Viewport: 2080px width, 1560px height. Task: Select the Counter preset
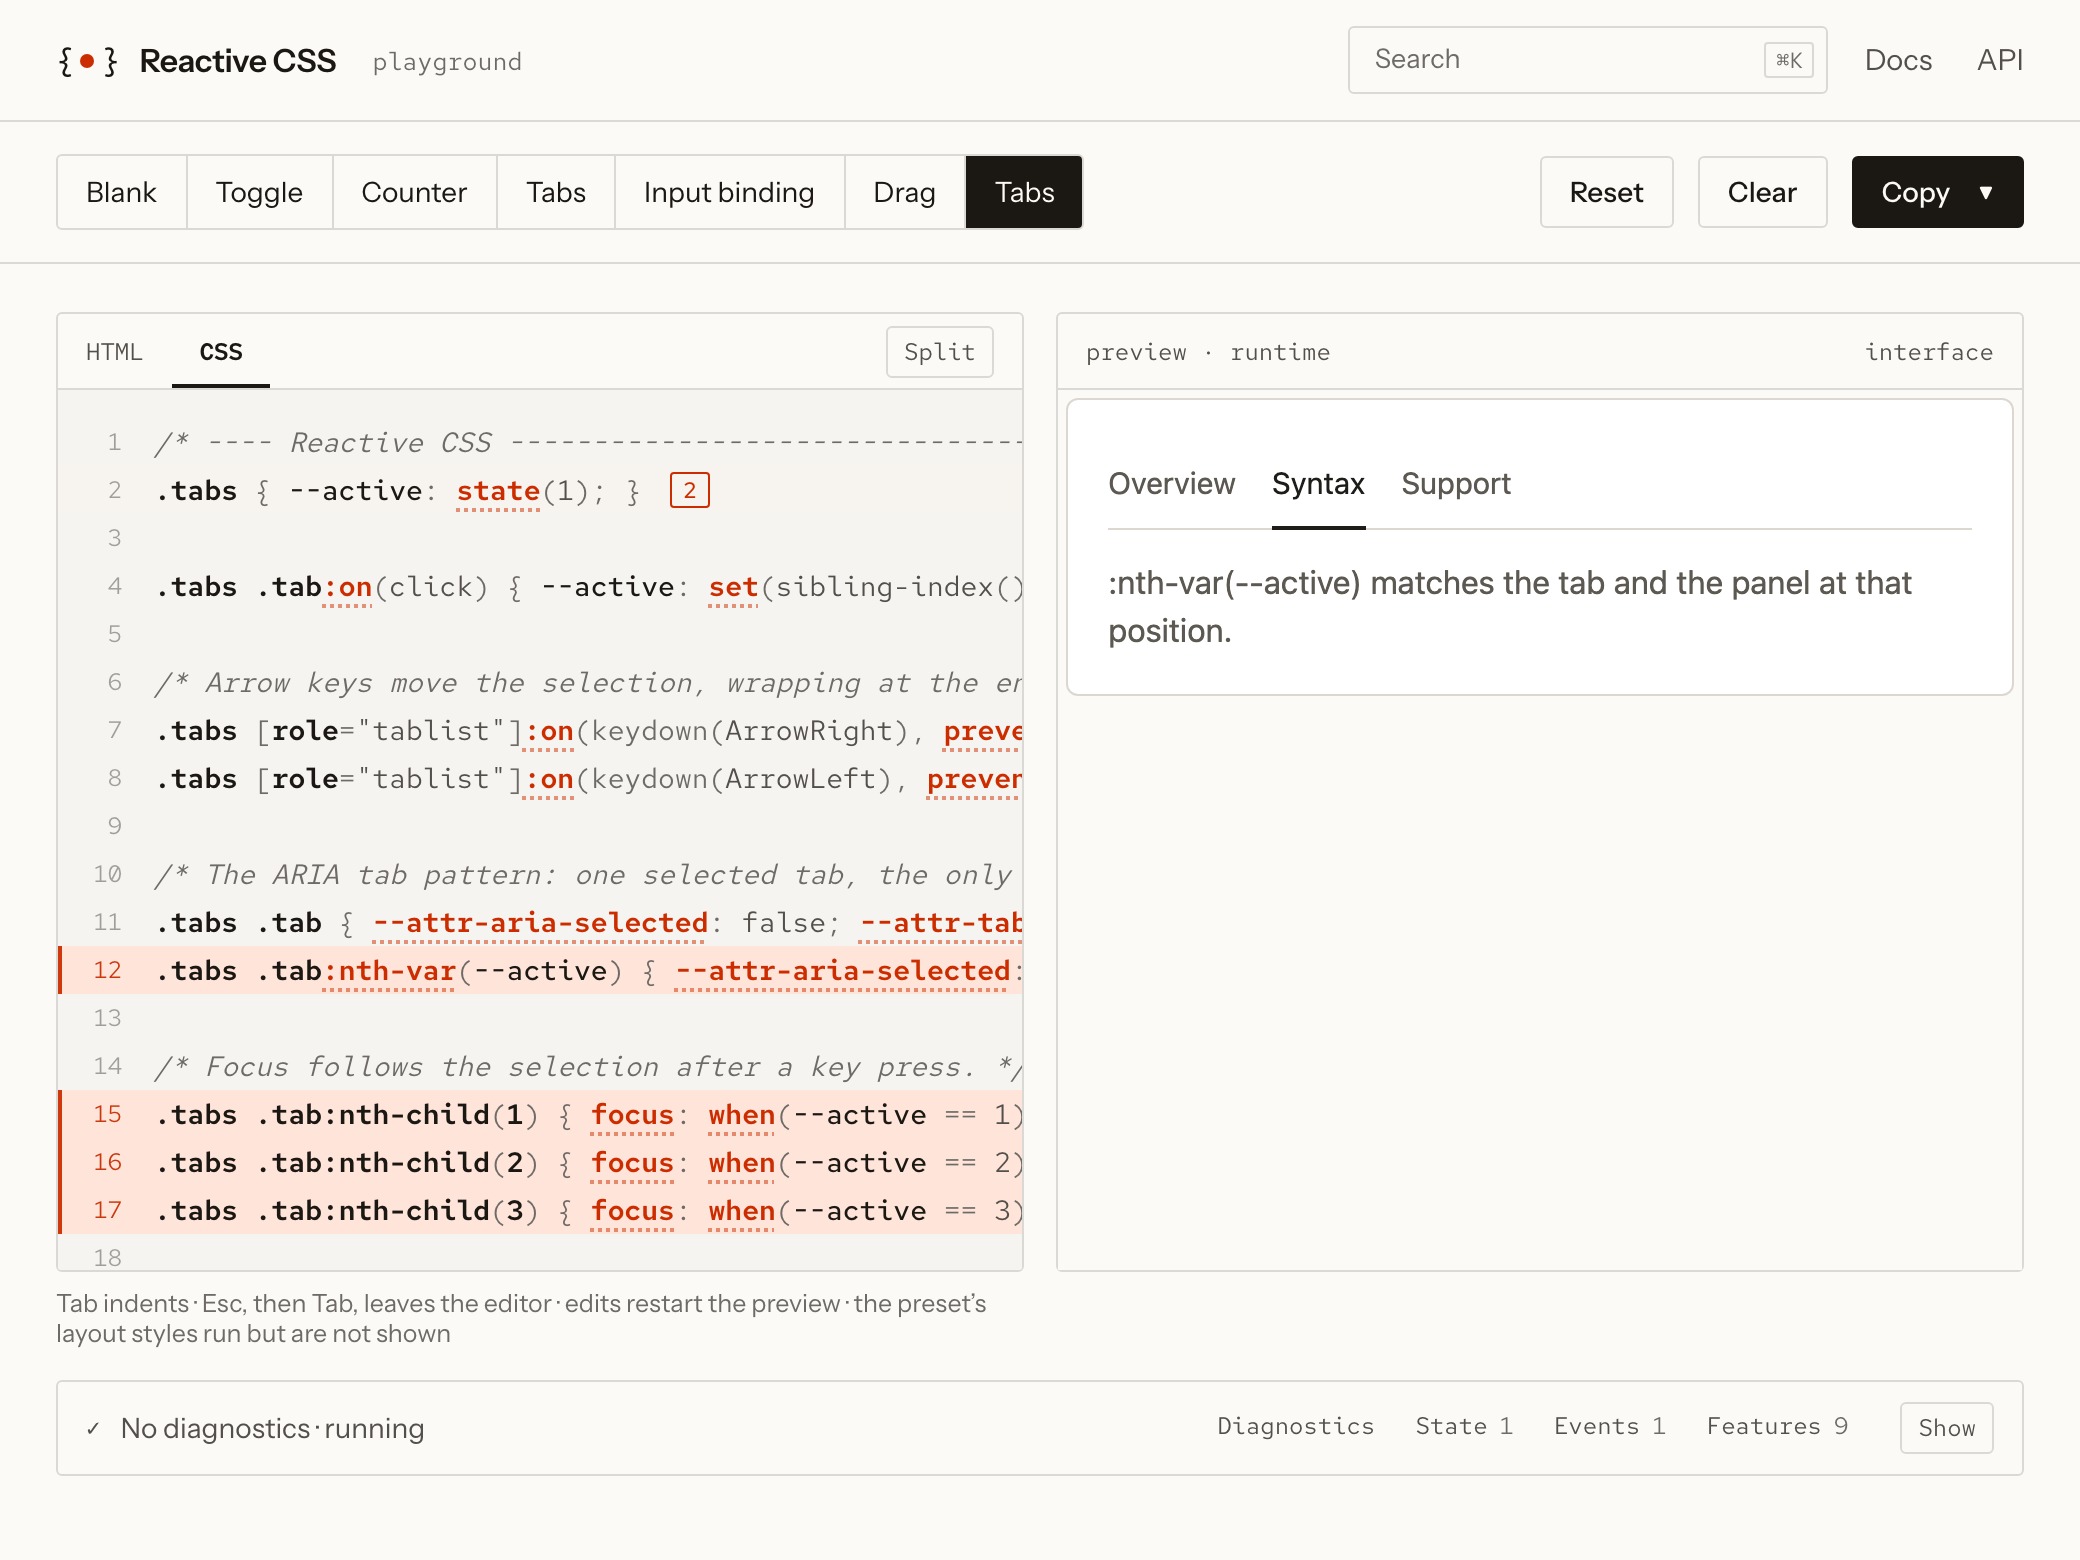coord(414,192)
